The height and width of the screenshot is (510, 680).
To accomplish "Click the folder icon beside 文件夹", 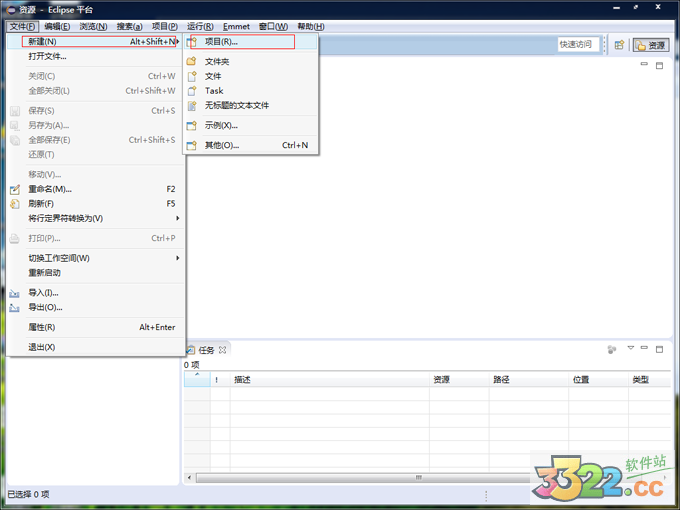I will pyautogui.click(x=192, y=62).
